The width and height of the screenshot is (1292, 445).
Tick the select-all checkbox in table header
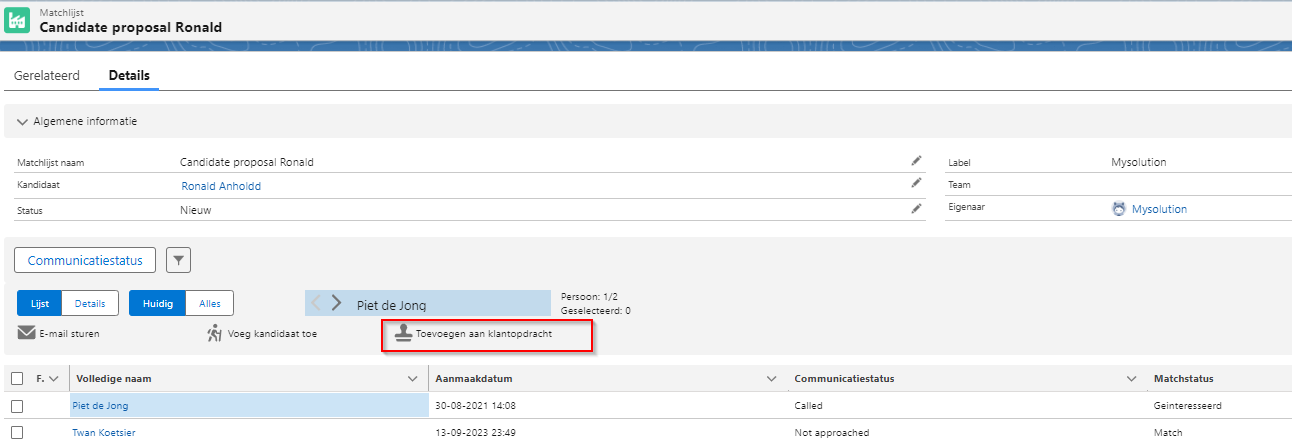point(17,379)
